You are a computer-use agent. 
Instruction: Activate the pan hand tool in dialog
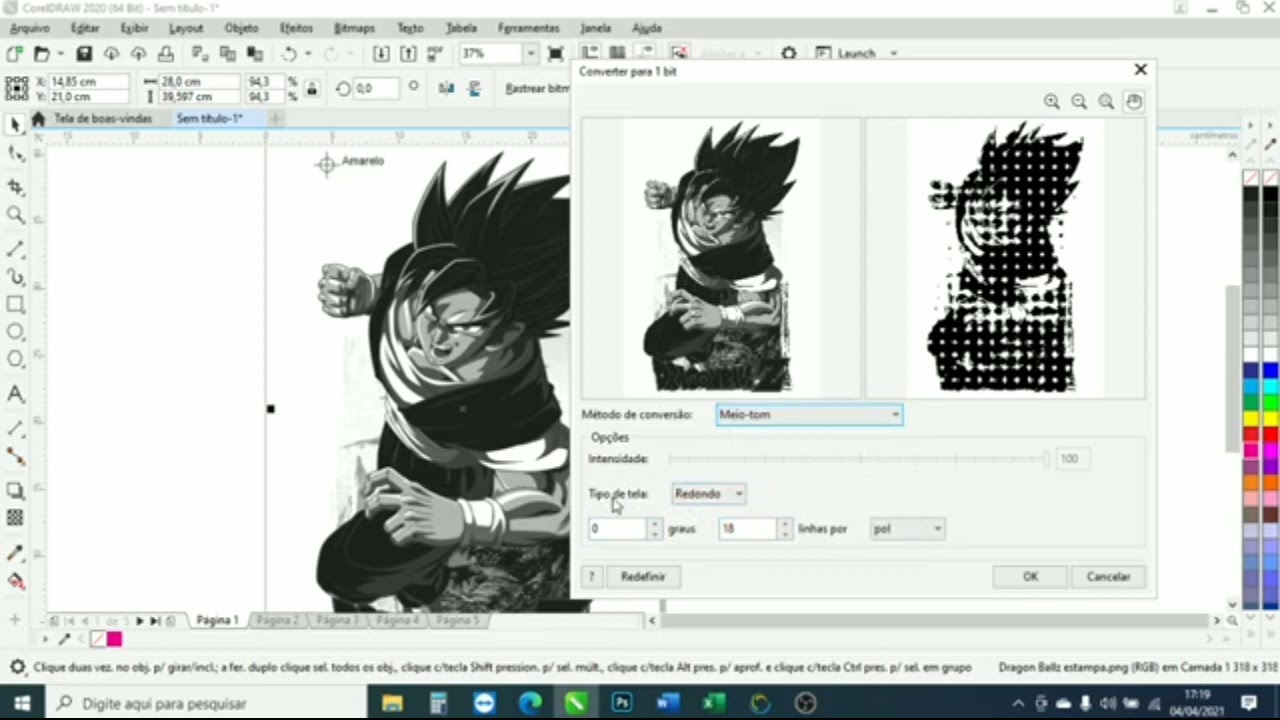click(1133, 101)
